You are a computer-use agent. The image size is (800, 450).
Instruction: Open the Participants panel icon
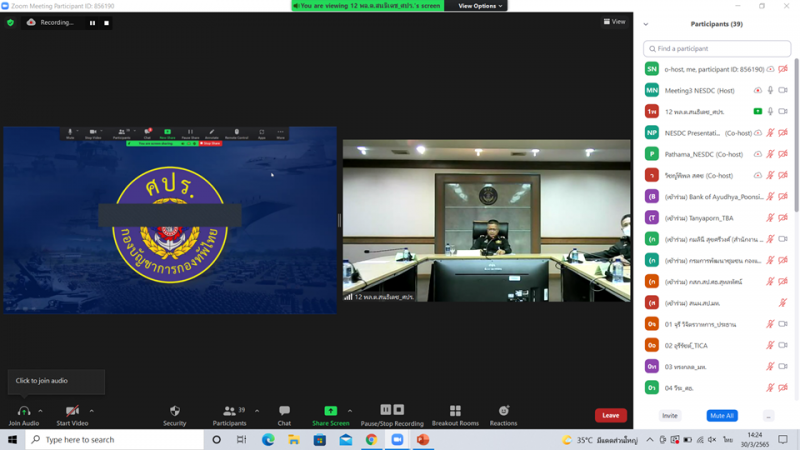pyautogui.click(x=230, y=411)
